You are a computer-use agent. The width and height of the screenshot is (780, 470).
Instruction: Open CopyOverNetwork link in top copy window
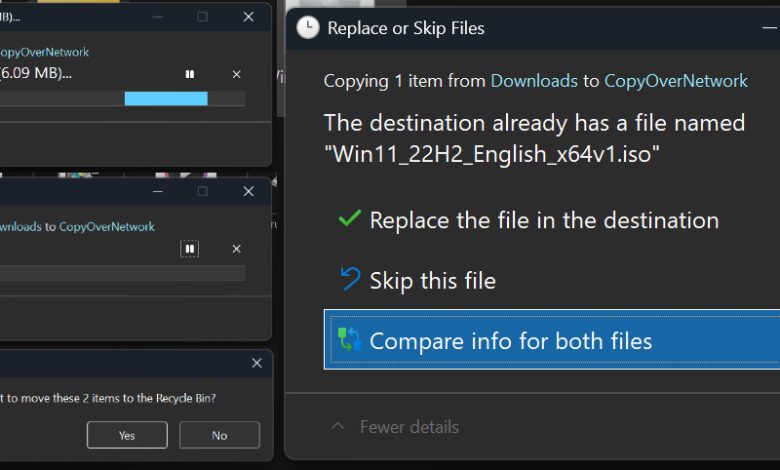(44, 52)
